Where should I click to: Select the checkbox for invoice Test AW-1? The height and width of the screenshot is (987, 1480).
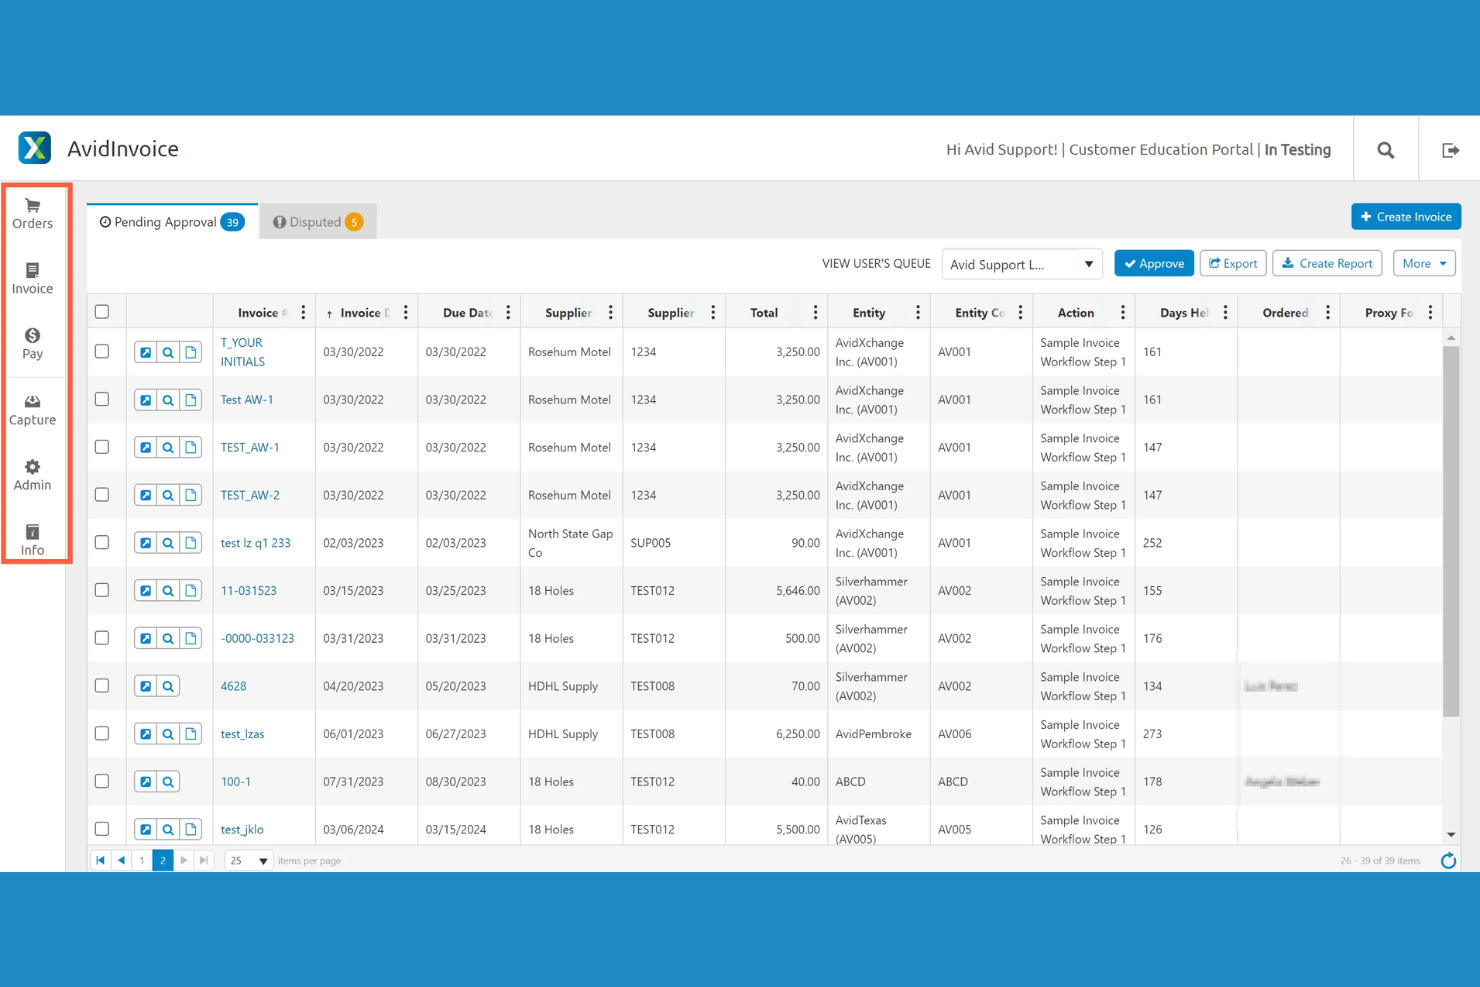(102, 399)
